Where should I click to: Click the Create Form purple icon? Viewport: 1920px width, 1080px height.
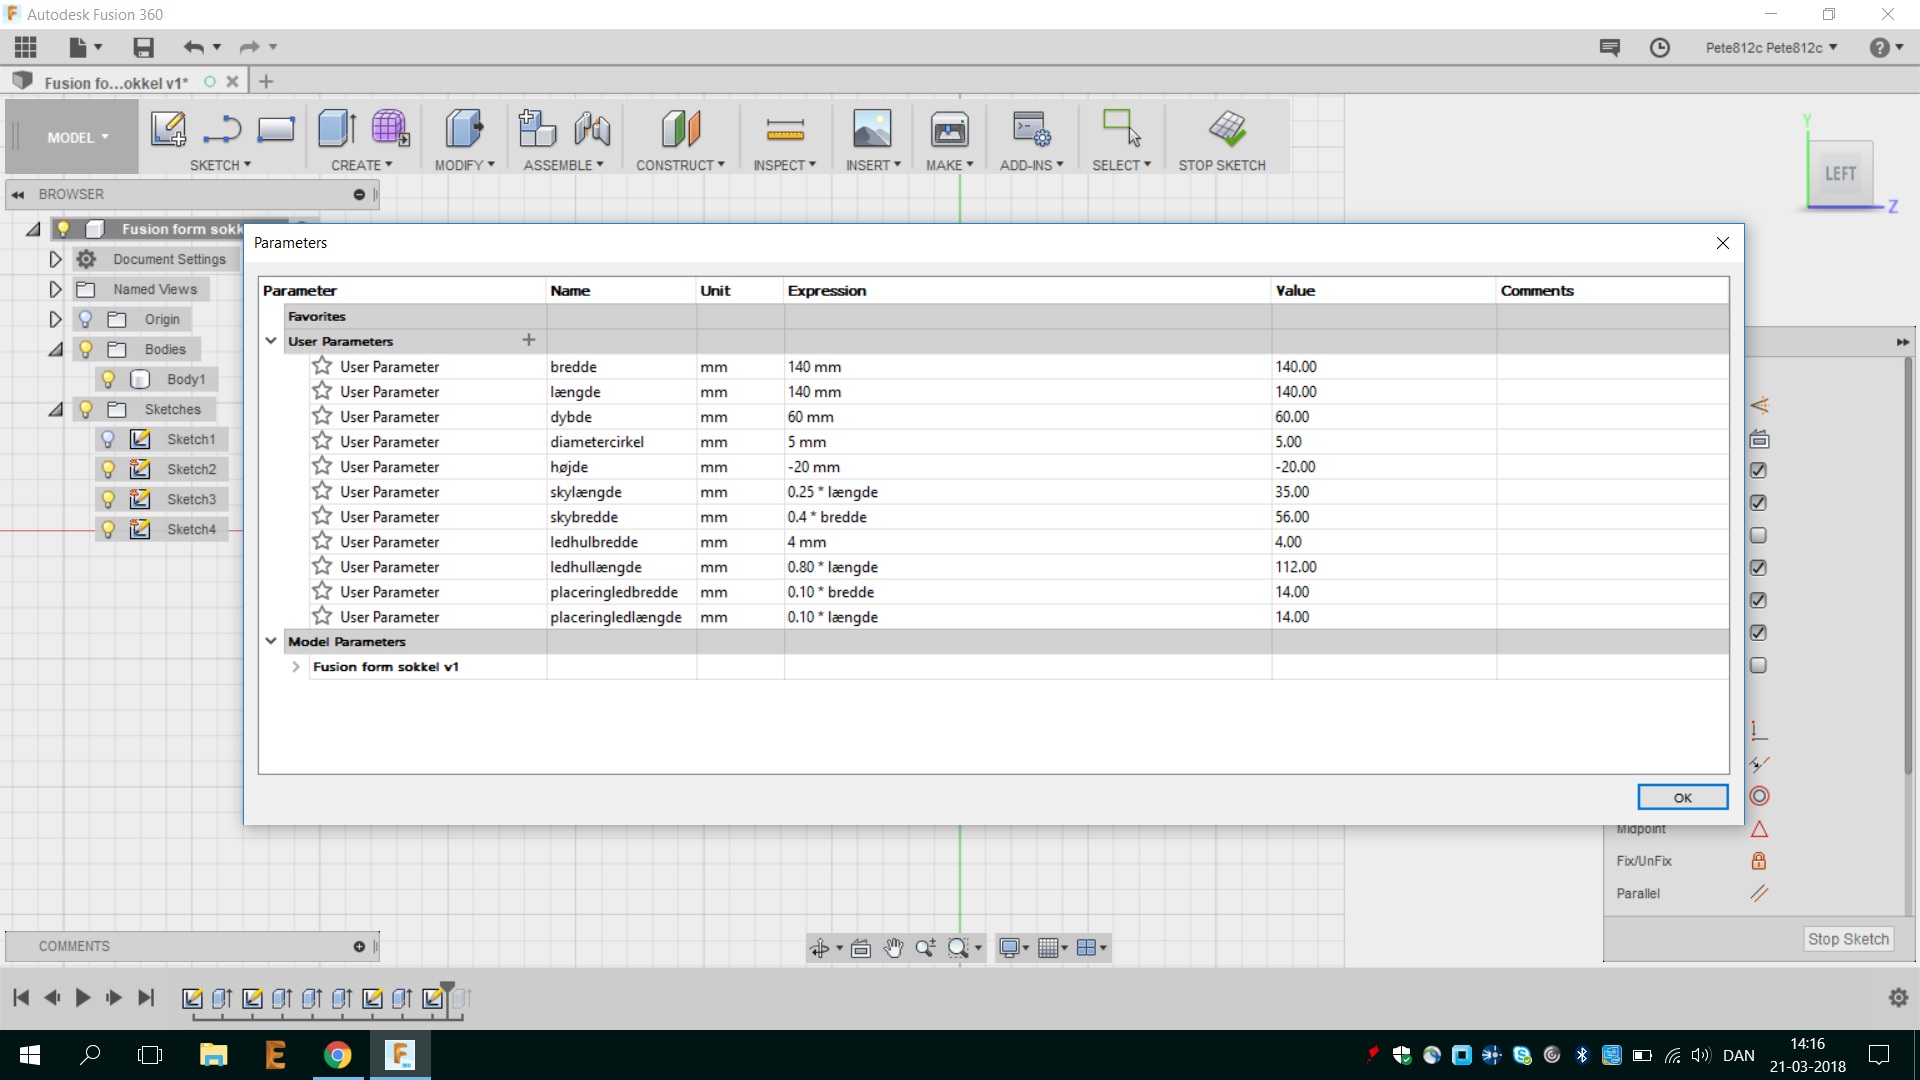390,129
